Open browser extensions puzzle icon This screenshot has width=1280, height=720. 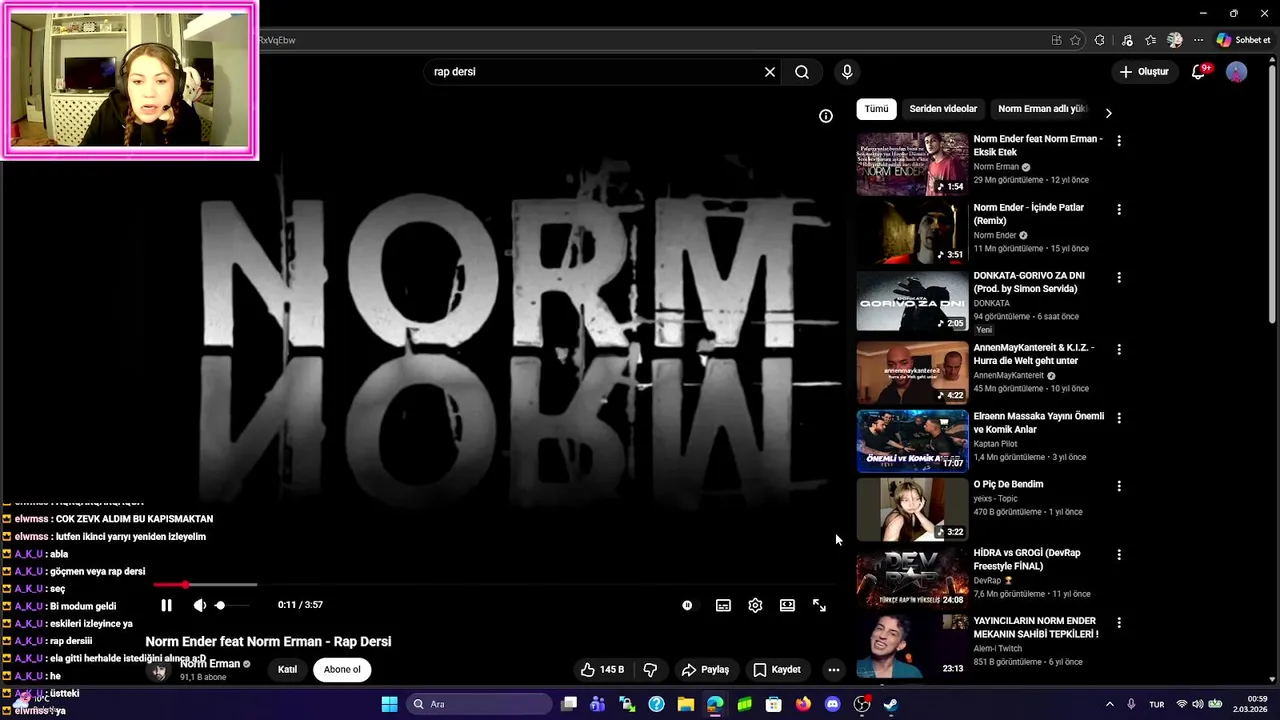tap(1100, 40)
